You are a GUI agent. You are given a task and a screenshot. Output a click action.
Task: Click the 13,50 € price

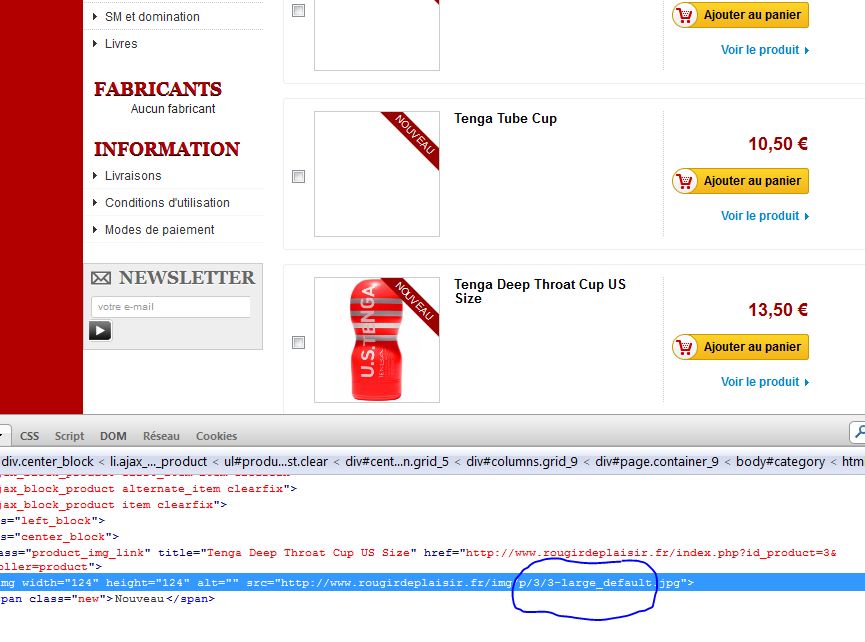click(778, 310)
